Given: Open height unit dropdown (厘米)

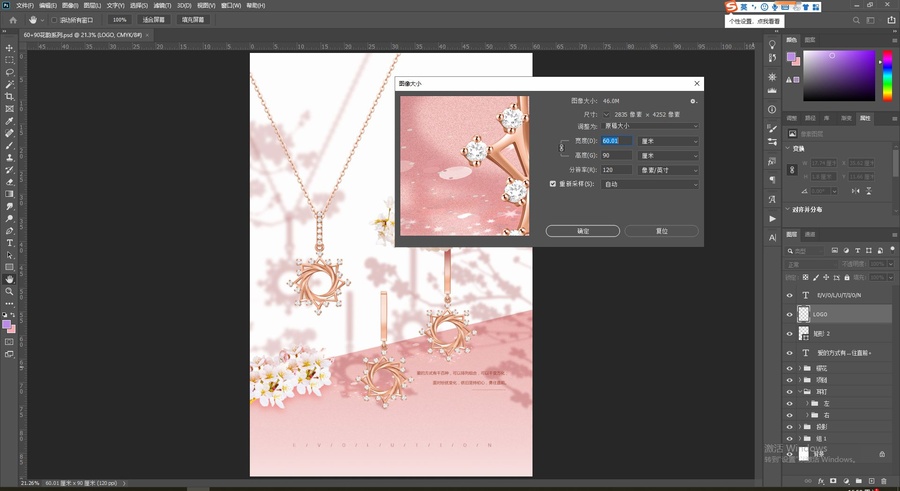Looking at the screenshot, I should click(668, 156).
